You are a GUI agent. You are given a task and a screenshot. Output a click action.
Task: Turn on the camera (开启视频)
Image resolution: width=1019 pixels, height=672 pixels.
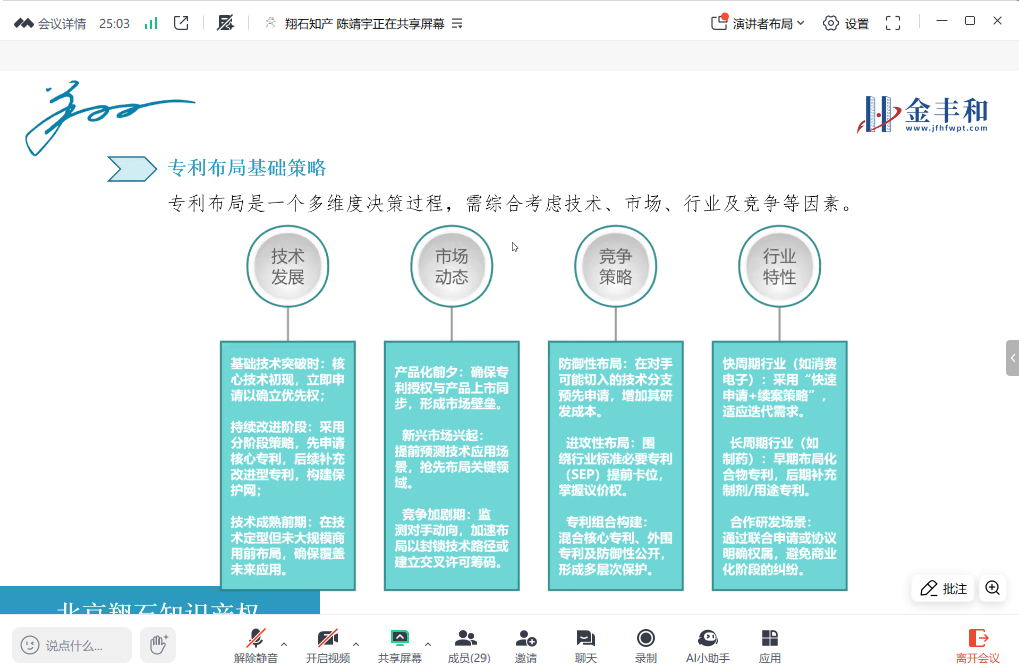pos(327,645)
